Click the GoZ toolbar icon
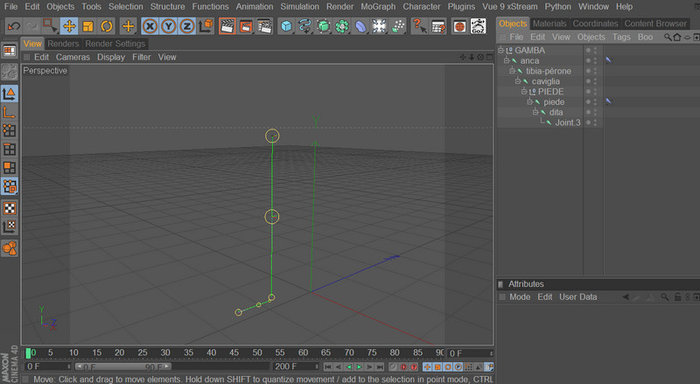 pos(478,26)
